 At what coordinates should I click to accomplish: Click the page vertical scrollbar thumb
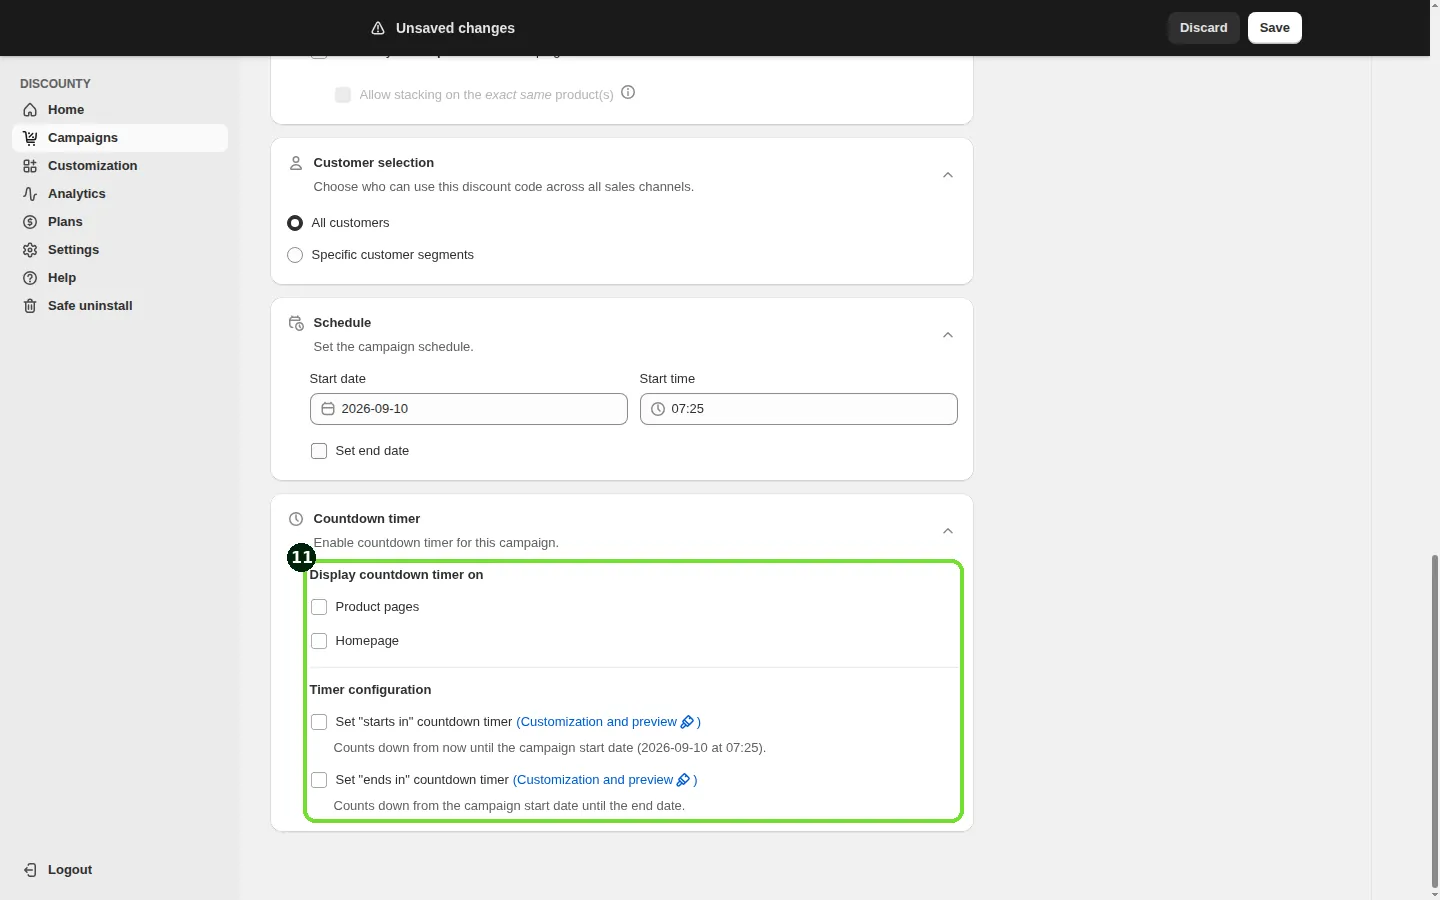pyautogui.click(x=1435, y=720)
